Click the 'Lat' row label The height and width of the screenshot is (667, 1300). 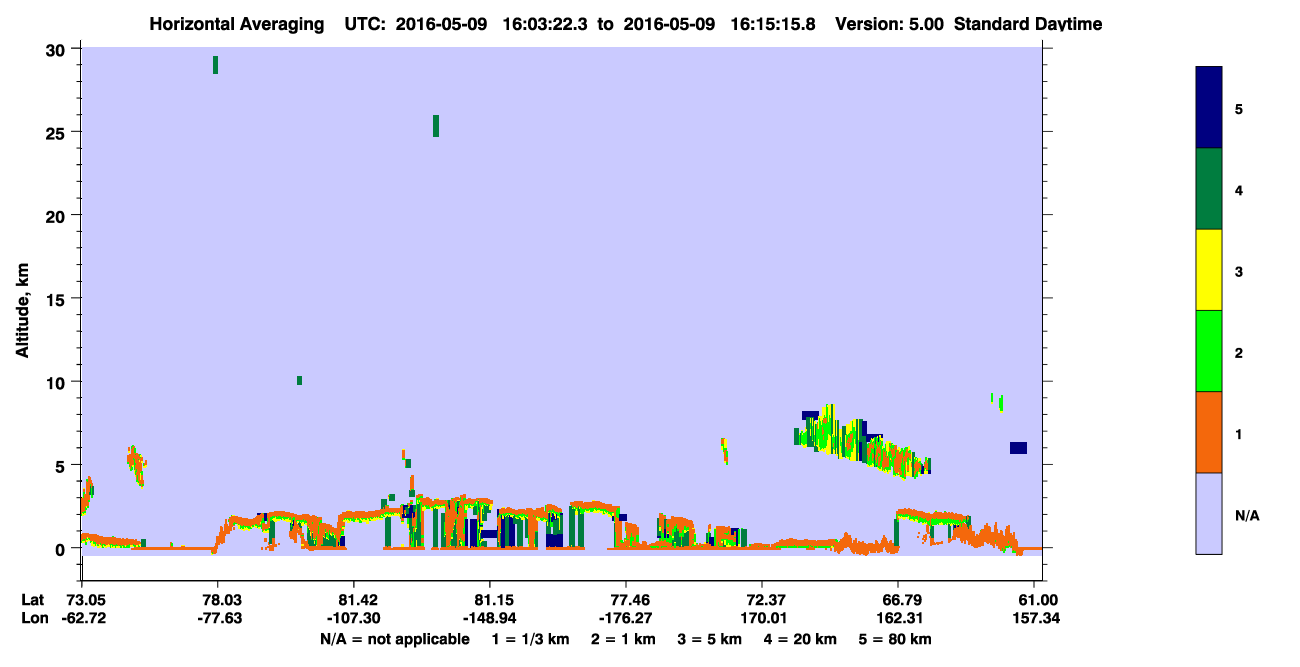(33, 599)
